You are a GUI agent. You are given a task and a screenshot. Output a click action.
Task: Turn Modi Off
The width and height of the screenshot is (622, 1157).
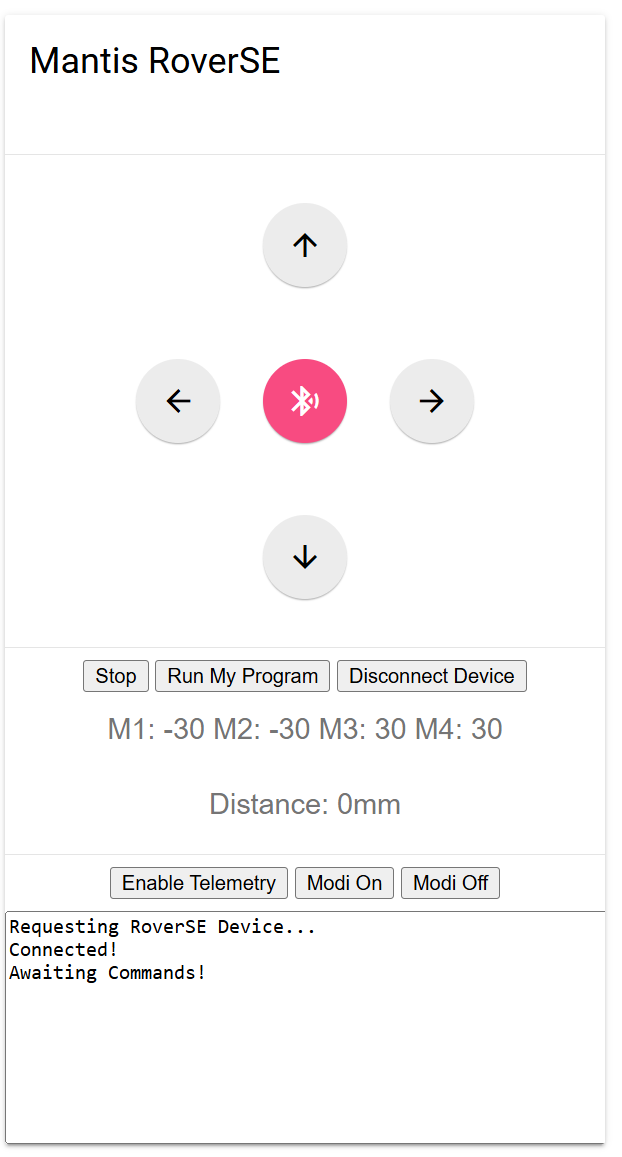450,883
